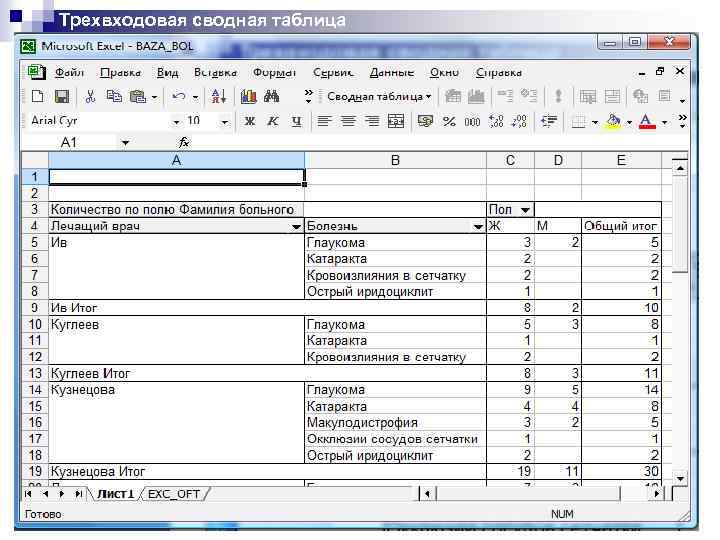Click Increase Decimal icon

click(496, 121)
